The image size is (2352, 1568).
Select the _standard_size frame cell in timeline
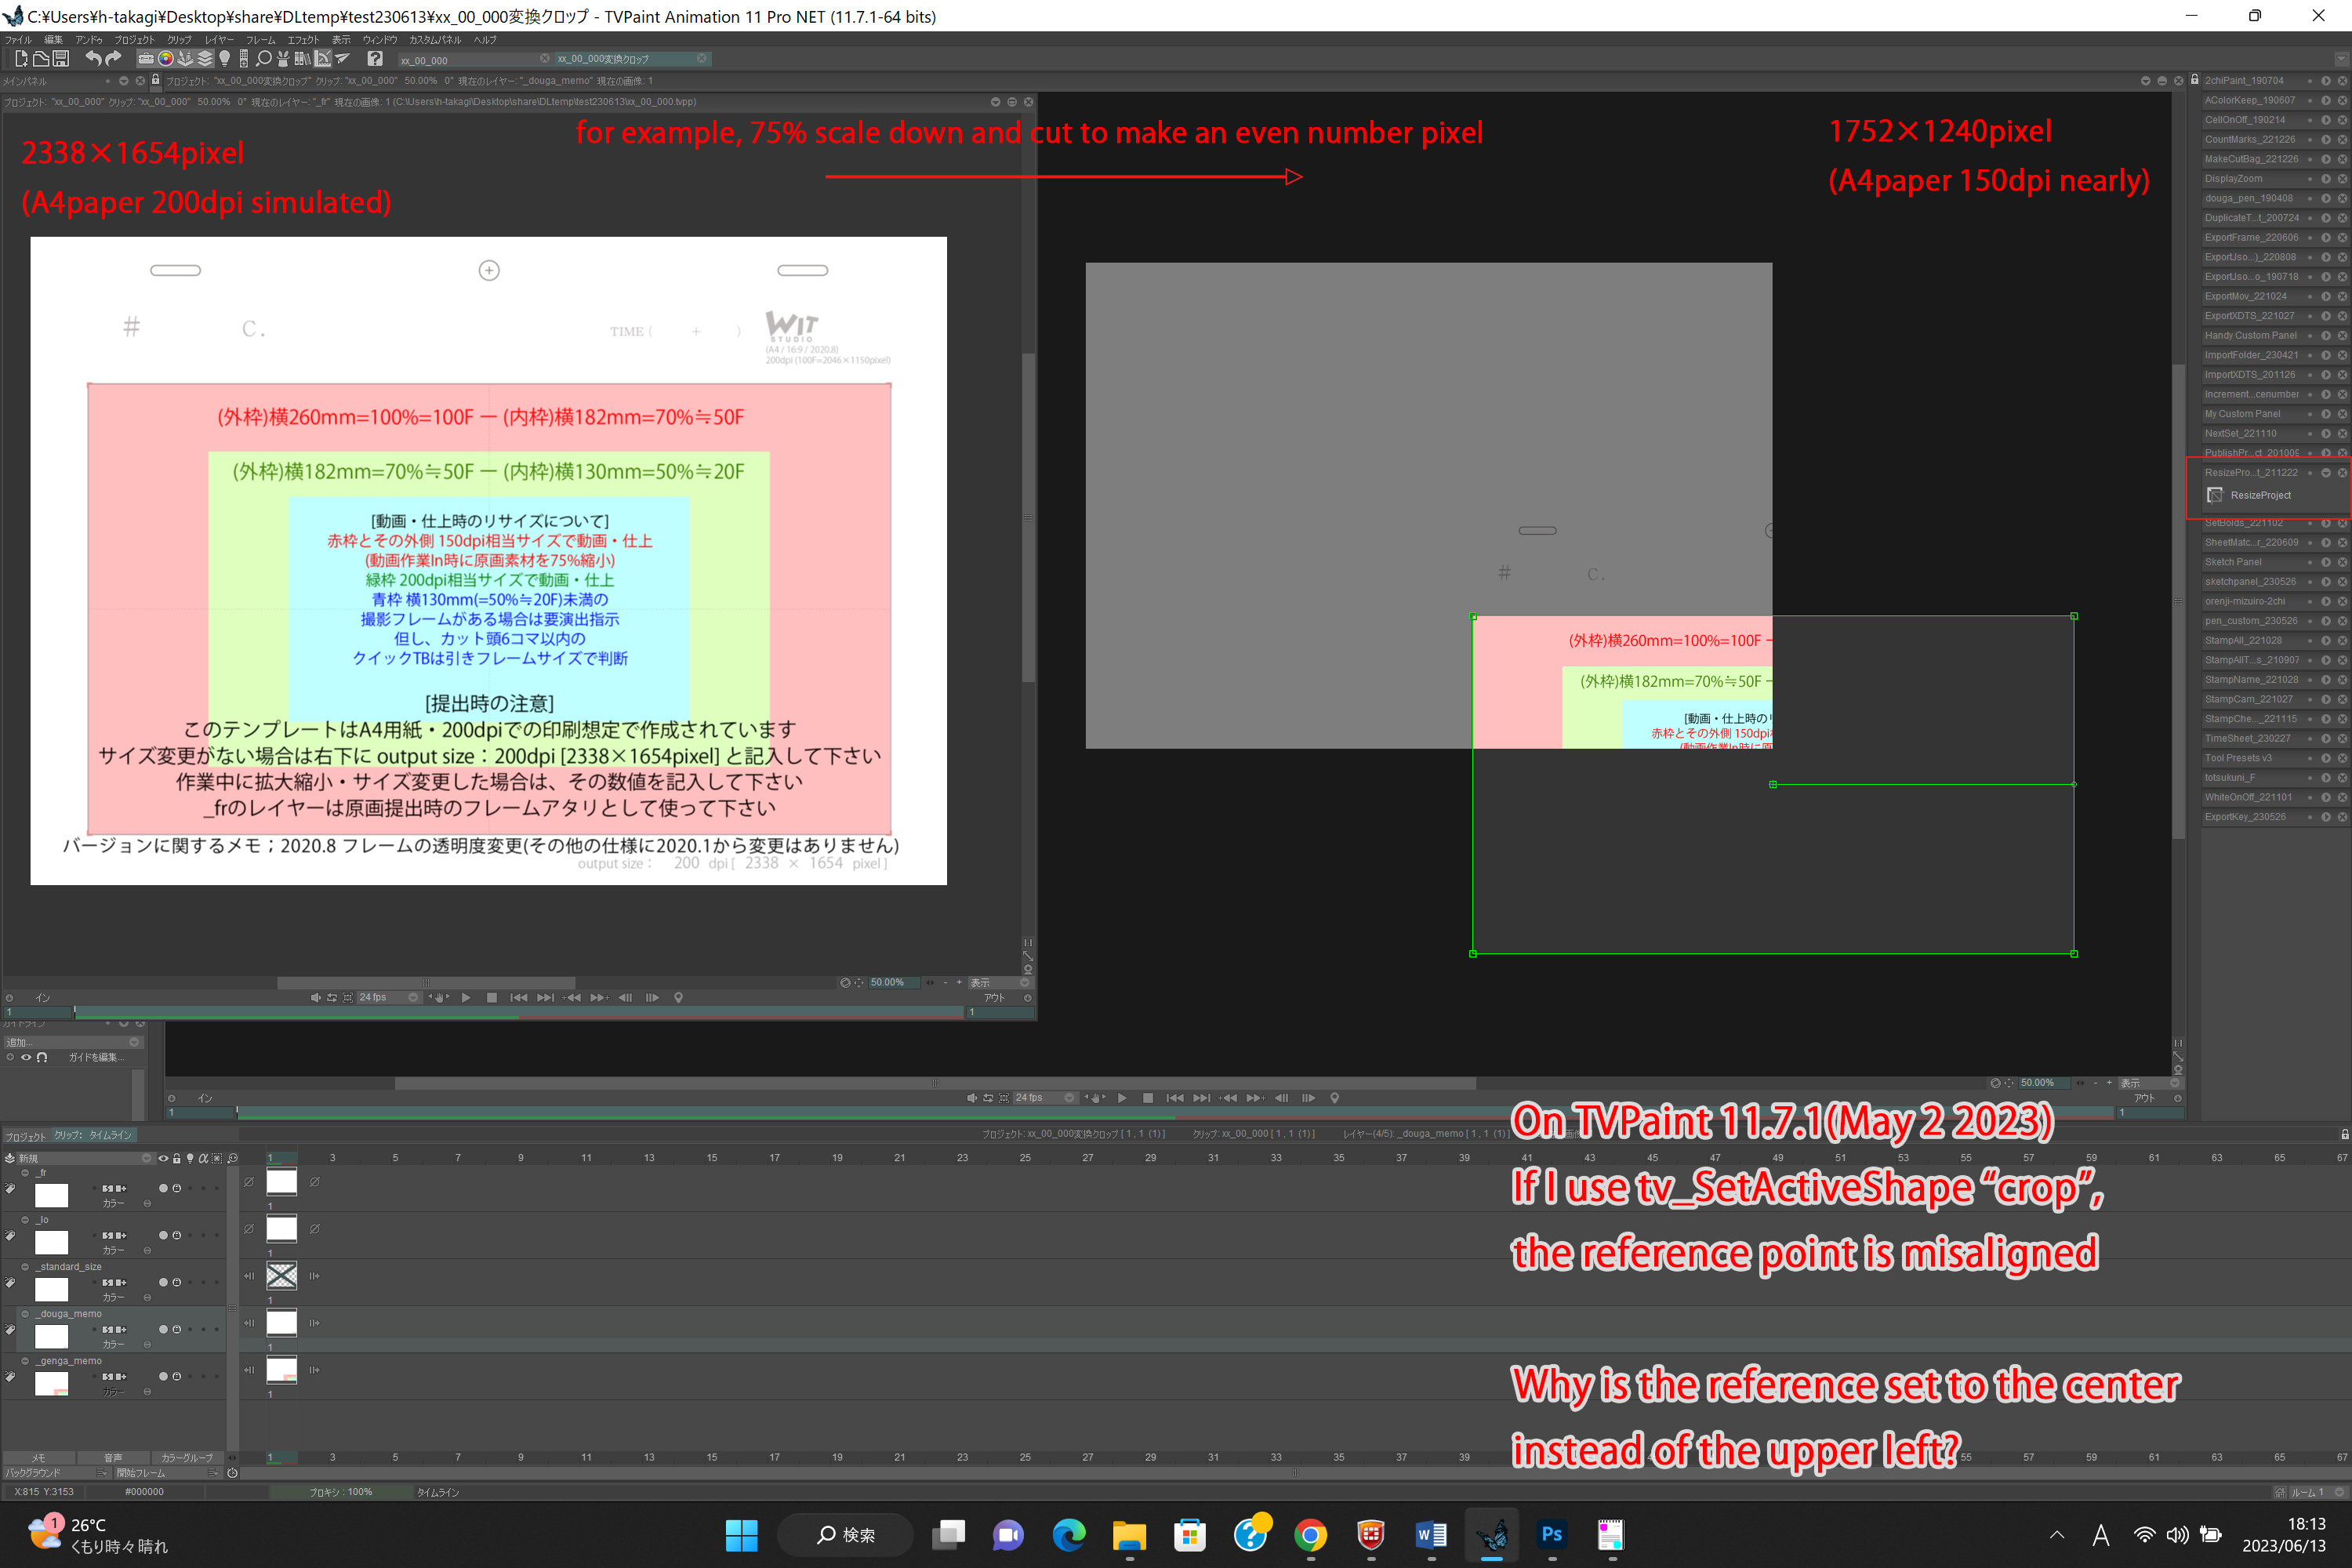point(282,1276)
